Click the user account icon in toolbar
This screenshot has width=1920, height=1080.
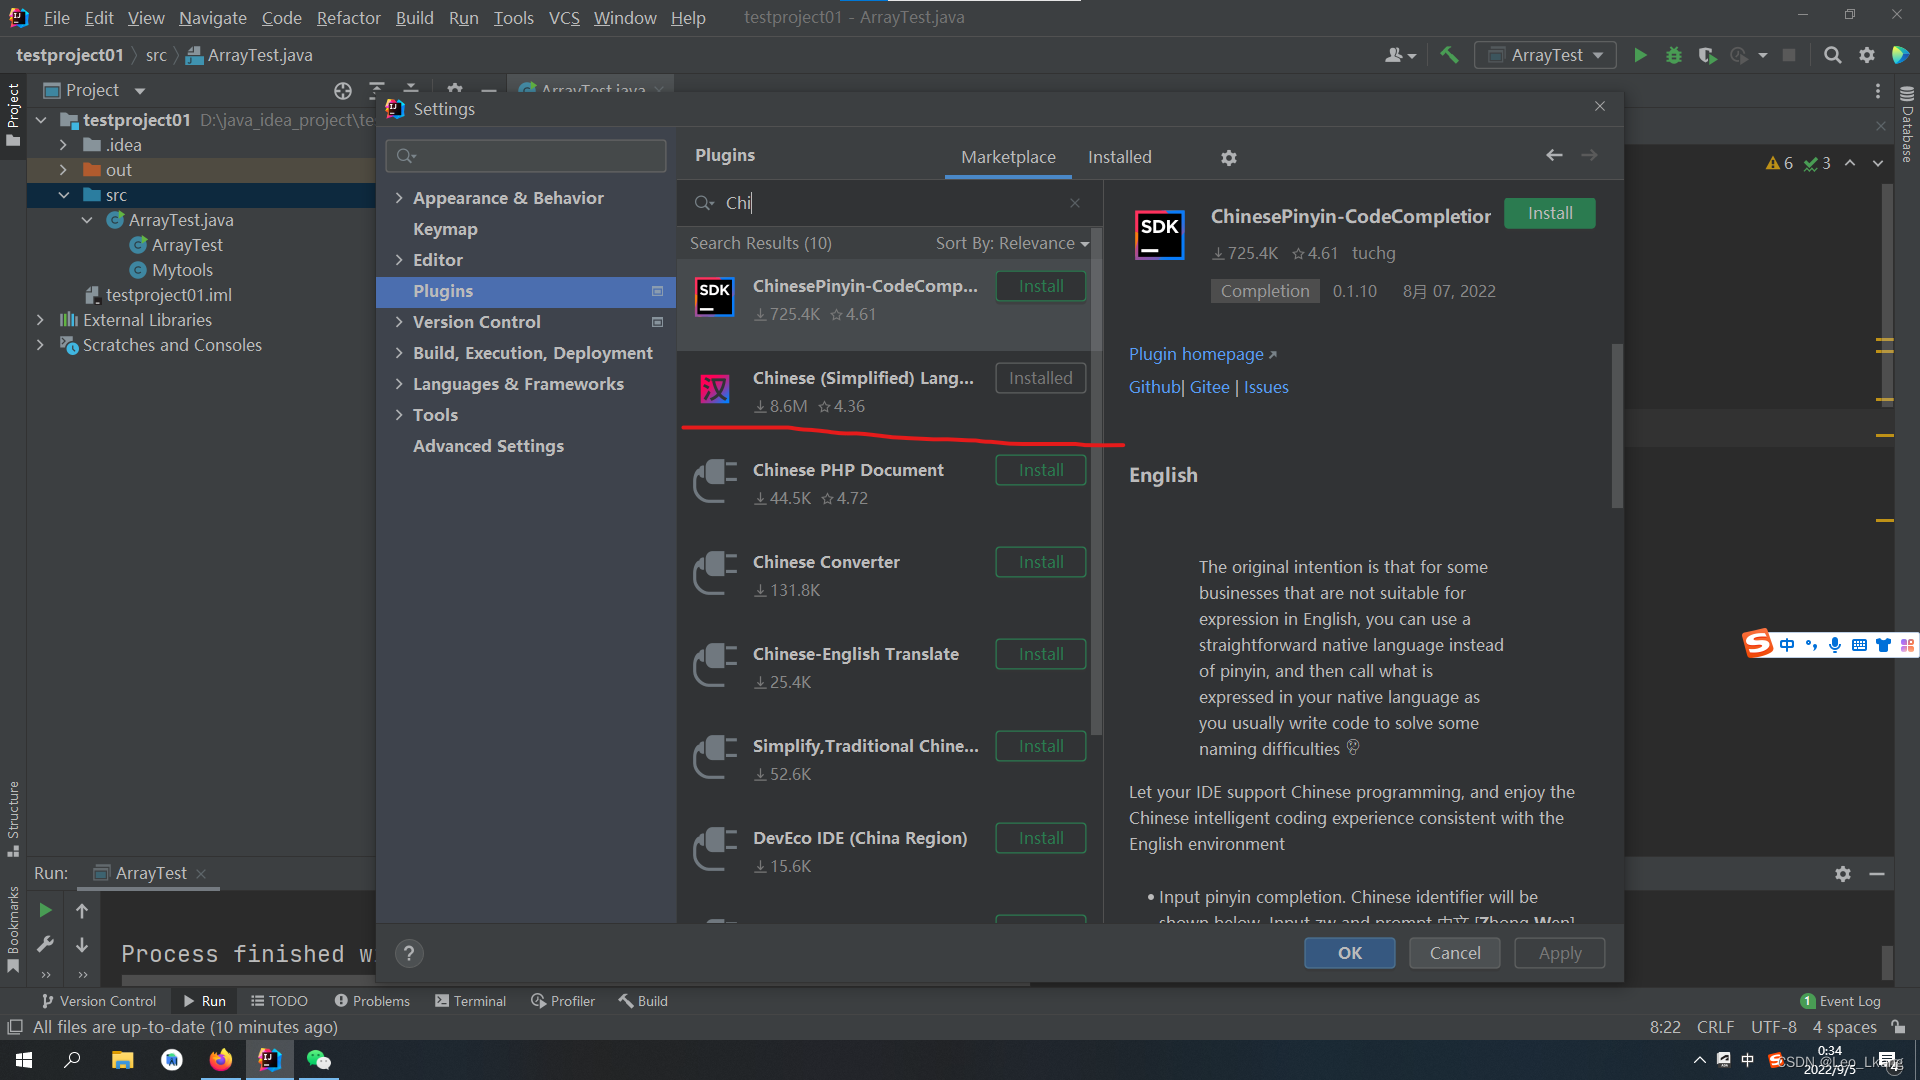[x=1400, y=55]
